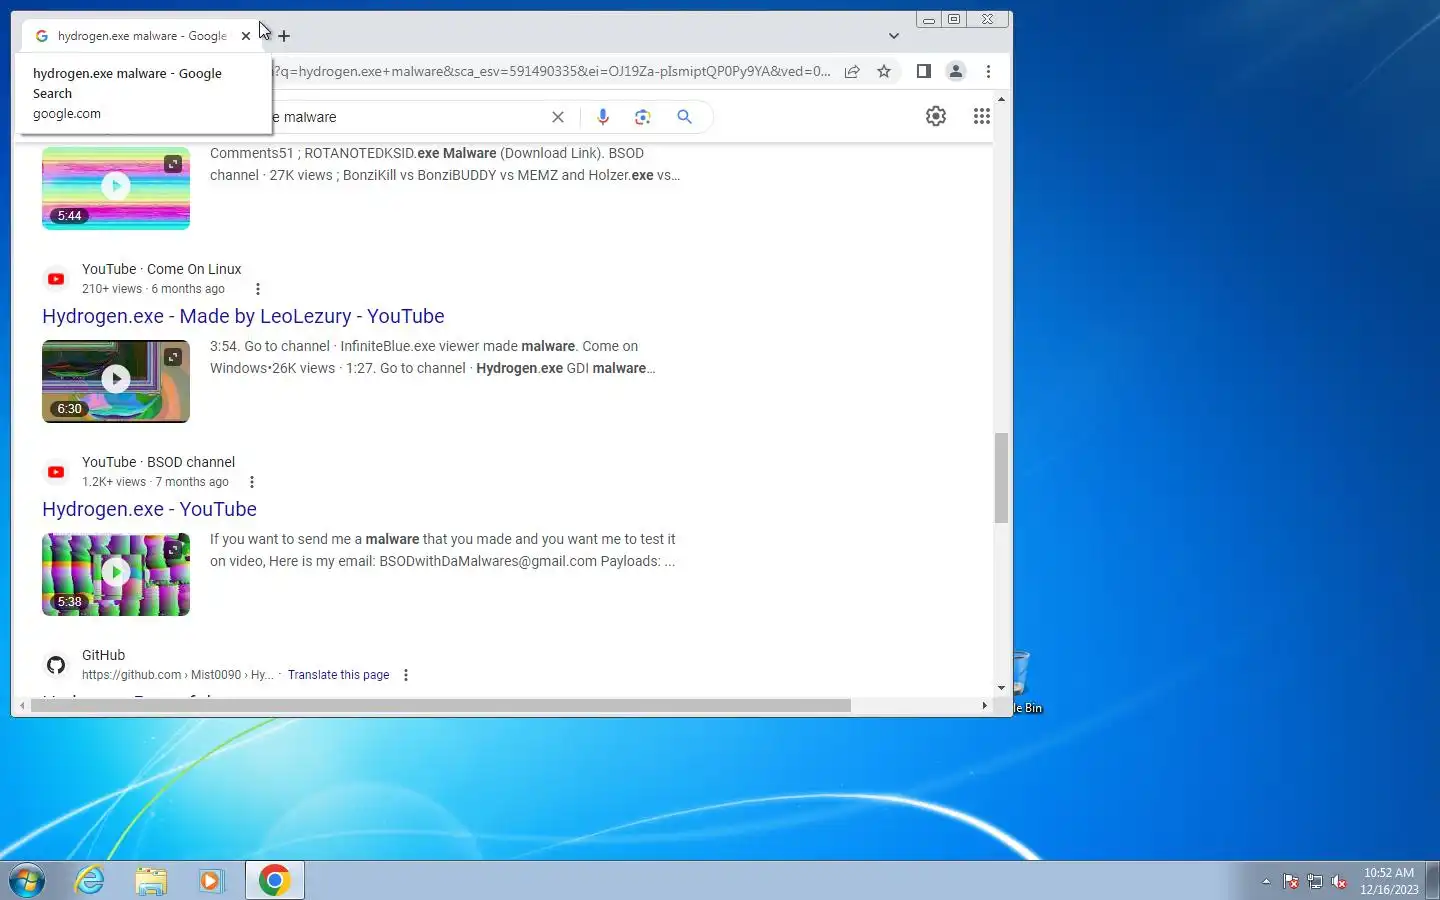Open Chrome three-dot menu

988,72
